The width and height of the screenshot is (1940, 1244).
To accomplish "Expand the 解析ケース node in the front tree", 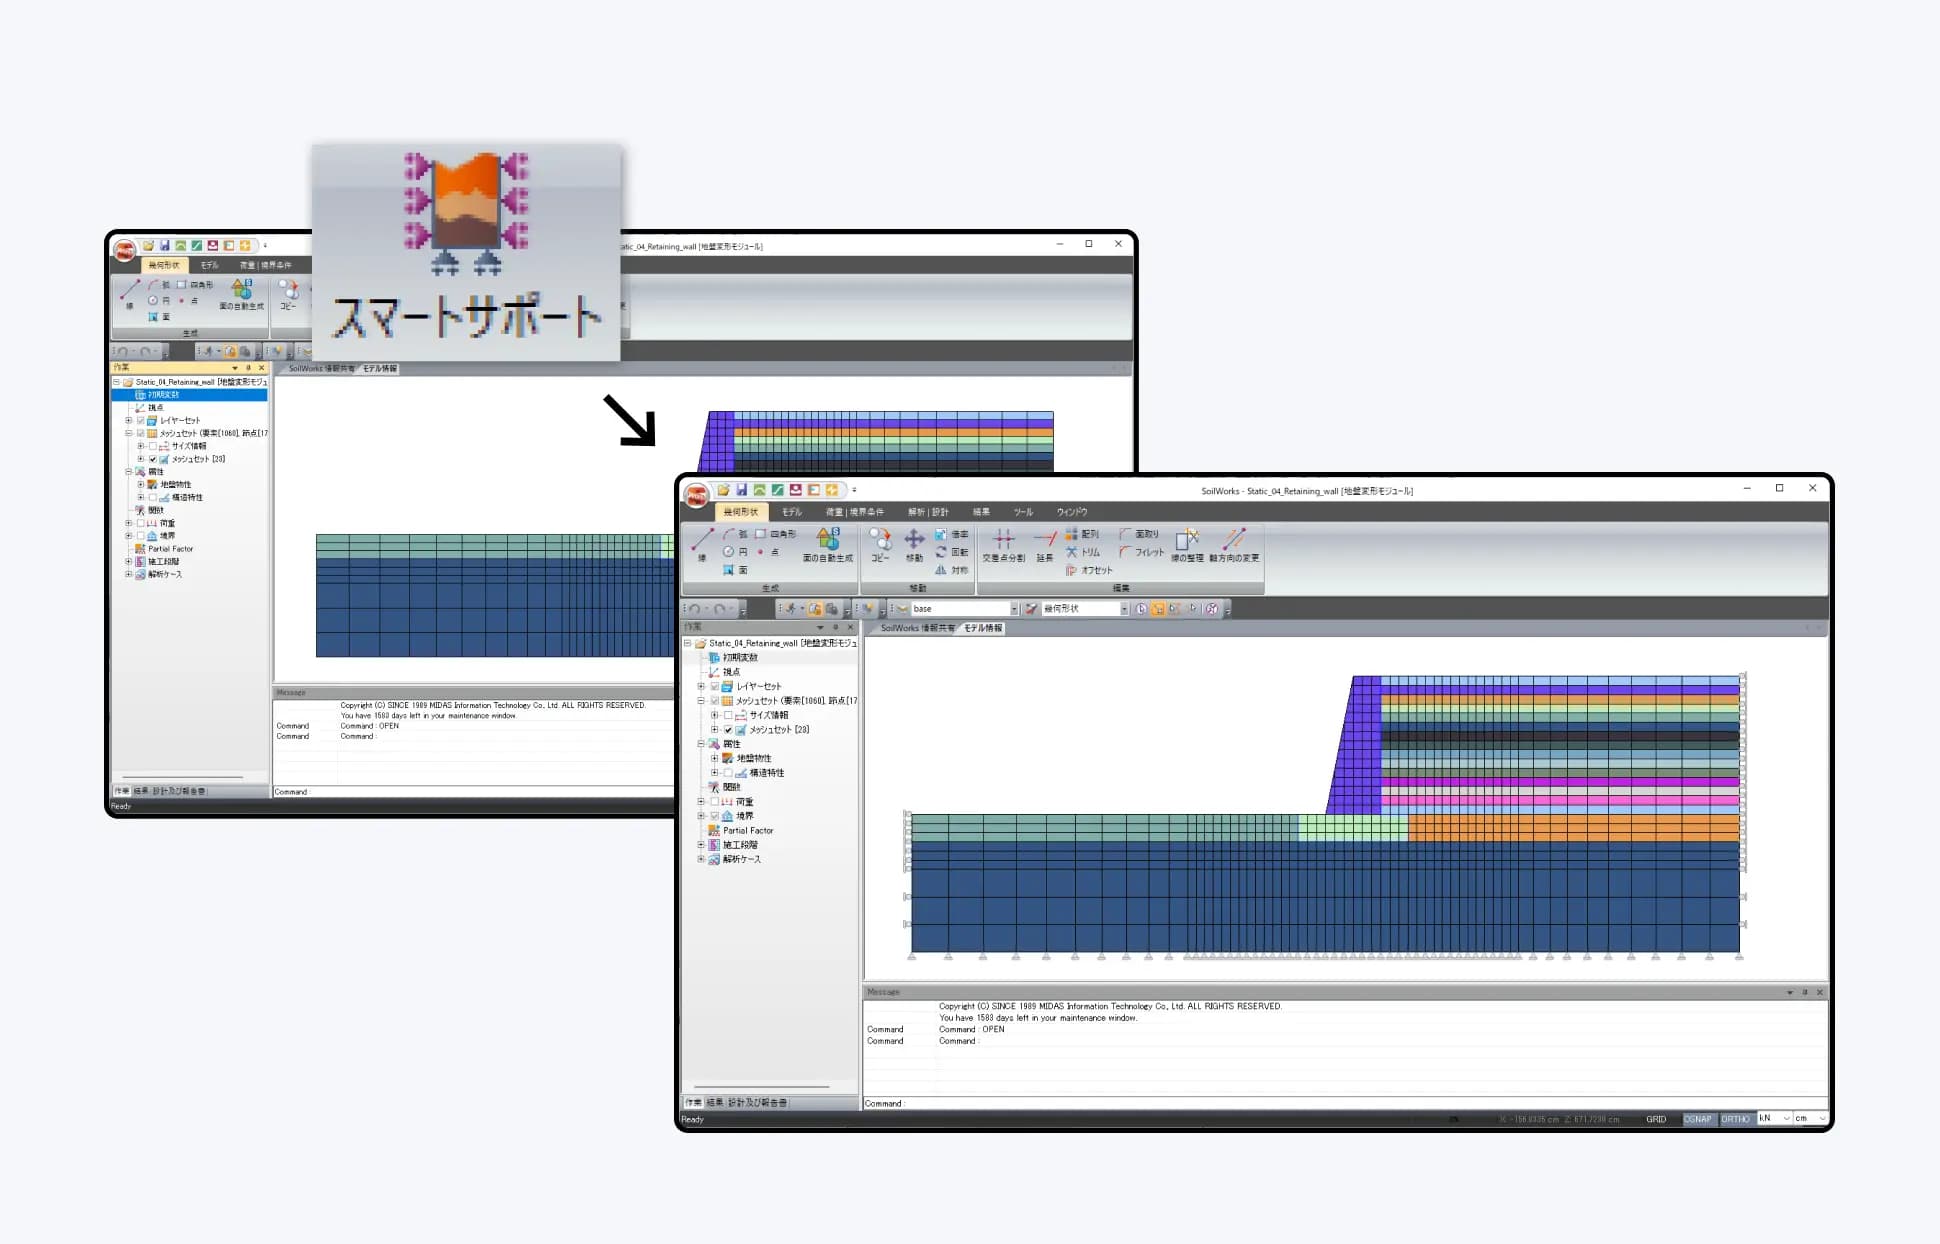I will coord(700,859).
